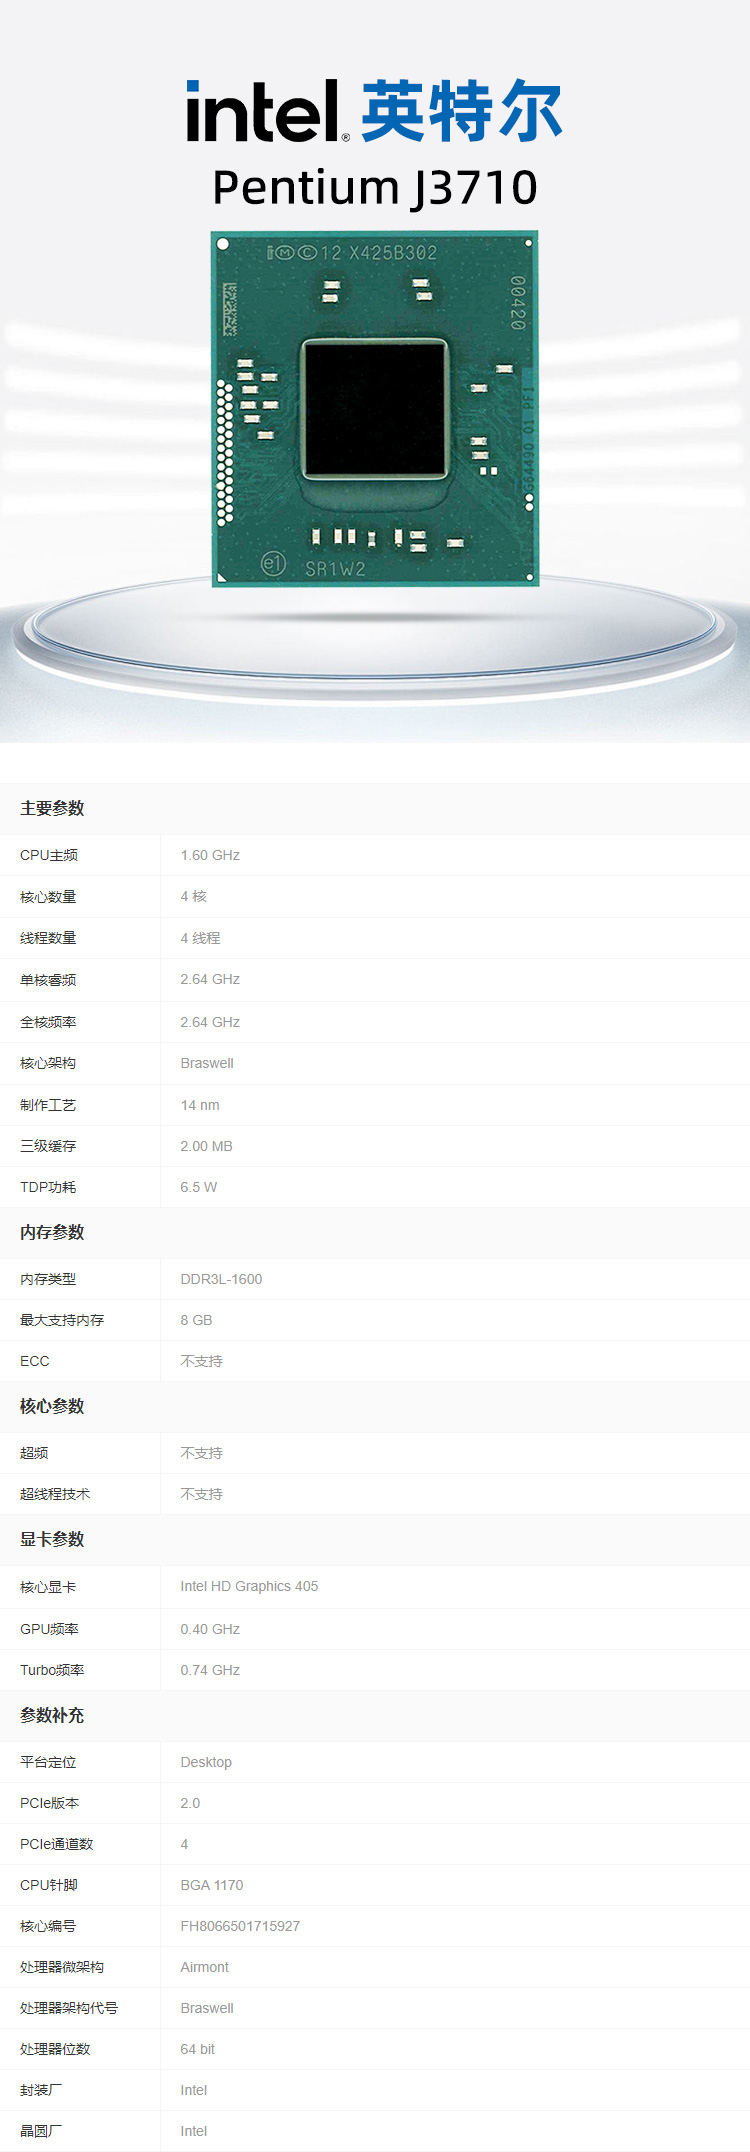Viewport: 750px width, 2152px height.
Task: Select the Desktop value
Action: pos(206,1762)
